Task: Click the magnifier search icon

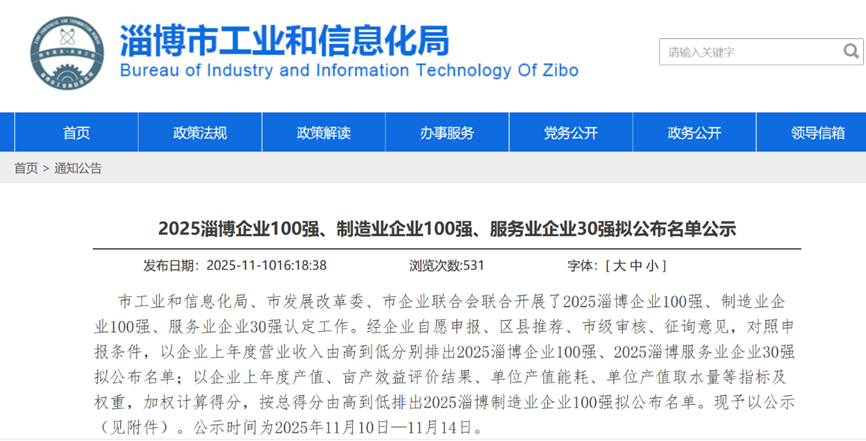Action: coord(851,51)
